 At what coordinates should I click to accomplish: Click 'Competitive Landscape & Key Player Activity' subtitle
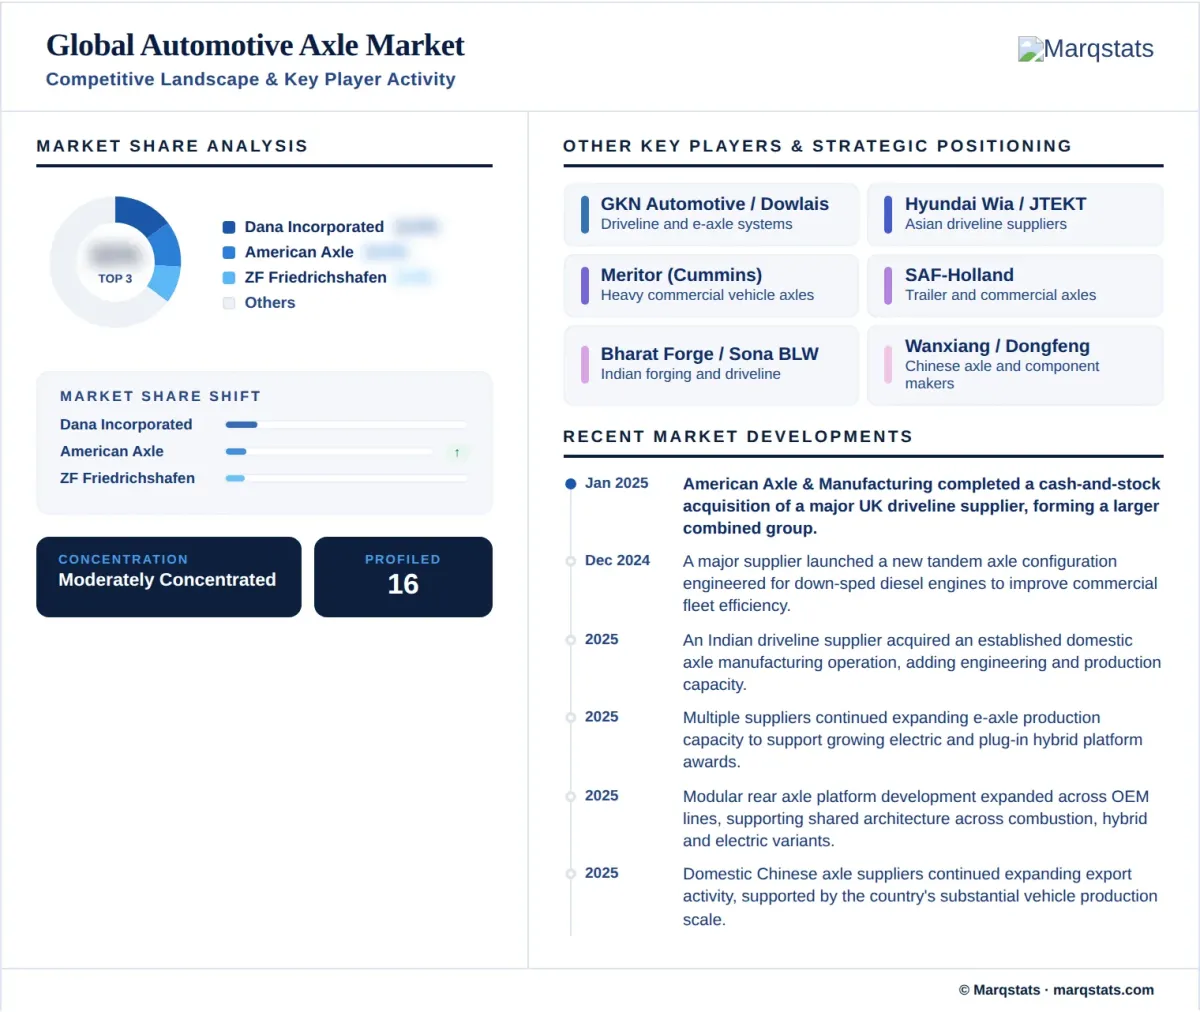point(250,79)
